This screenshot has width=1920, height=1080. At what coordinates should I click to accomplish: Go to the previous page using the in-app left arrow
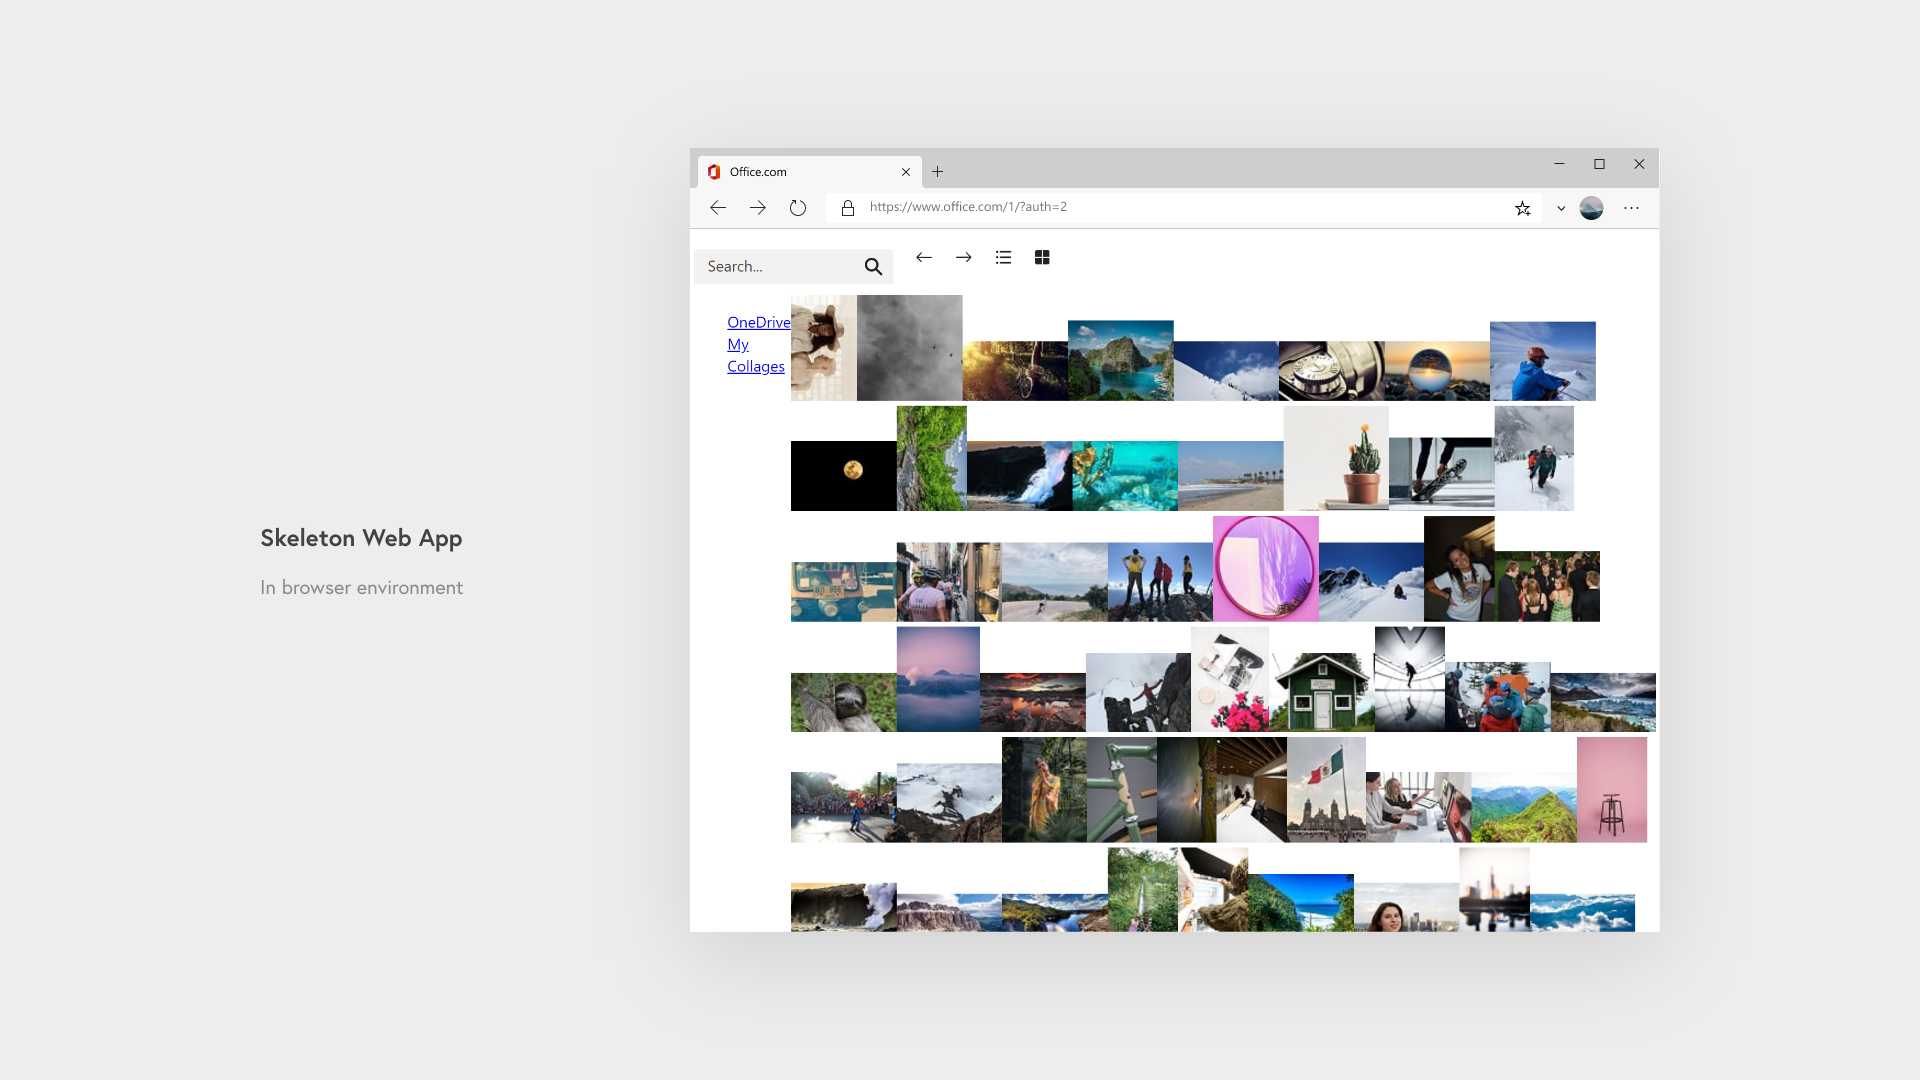click(924, 258)
